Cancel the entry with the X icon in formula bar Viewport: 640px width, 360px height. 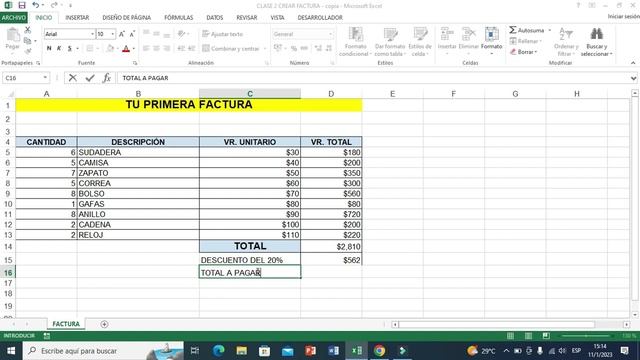click(73, 78)
